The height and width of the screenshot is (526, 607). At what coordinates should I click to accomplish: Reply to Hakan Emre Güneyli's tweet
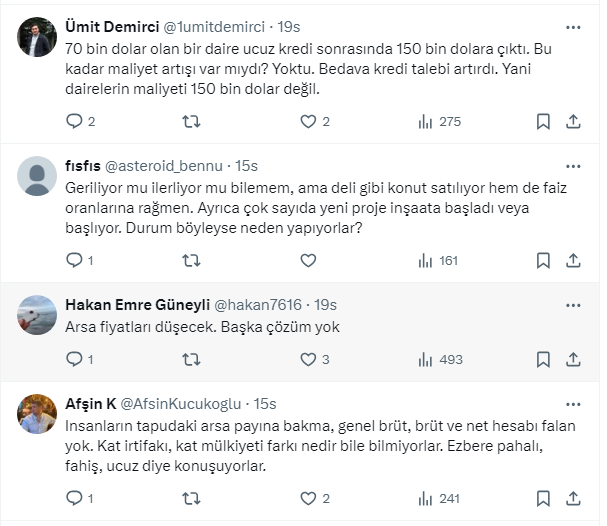74,359
